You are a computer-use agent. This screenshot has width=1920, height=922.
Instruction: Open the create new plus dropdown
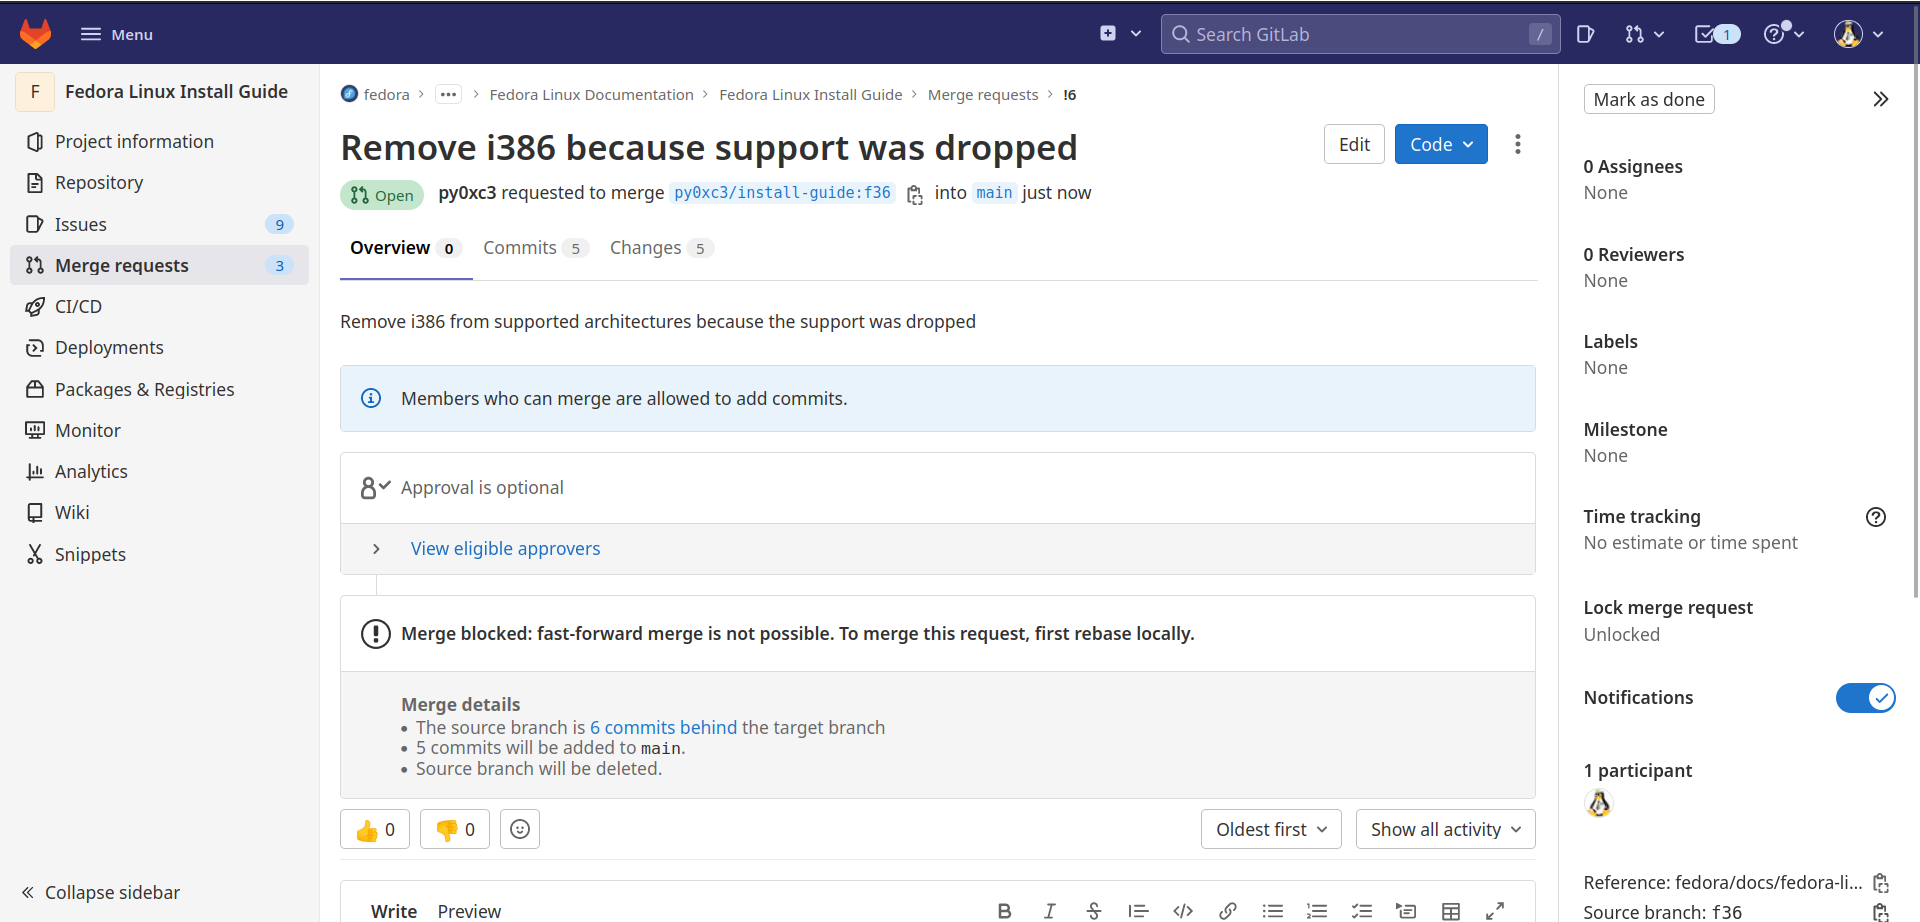point(1120,34)
